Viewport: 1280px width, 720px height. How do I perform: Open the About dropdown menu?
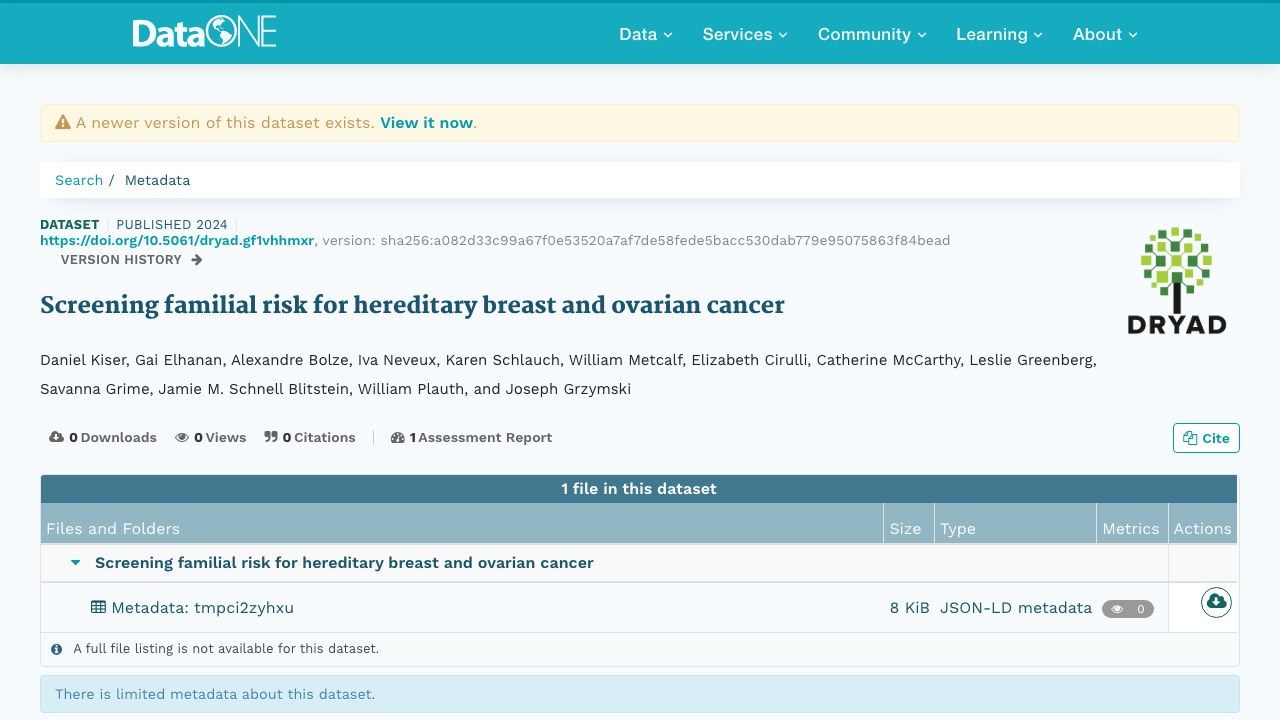[1105, 34]
